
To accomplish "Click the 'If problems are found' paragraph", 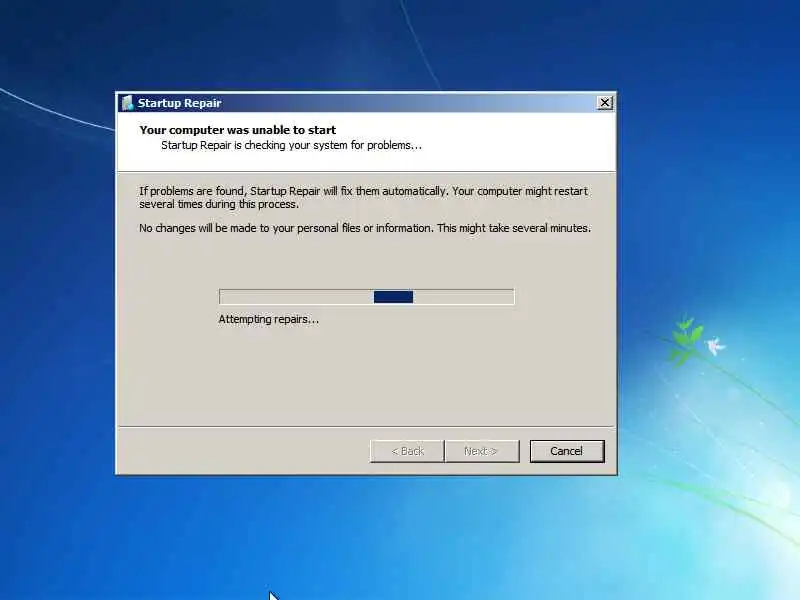I will (363, 197).
